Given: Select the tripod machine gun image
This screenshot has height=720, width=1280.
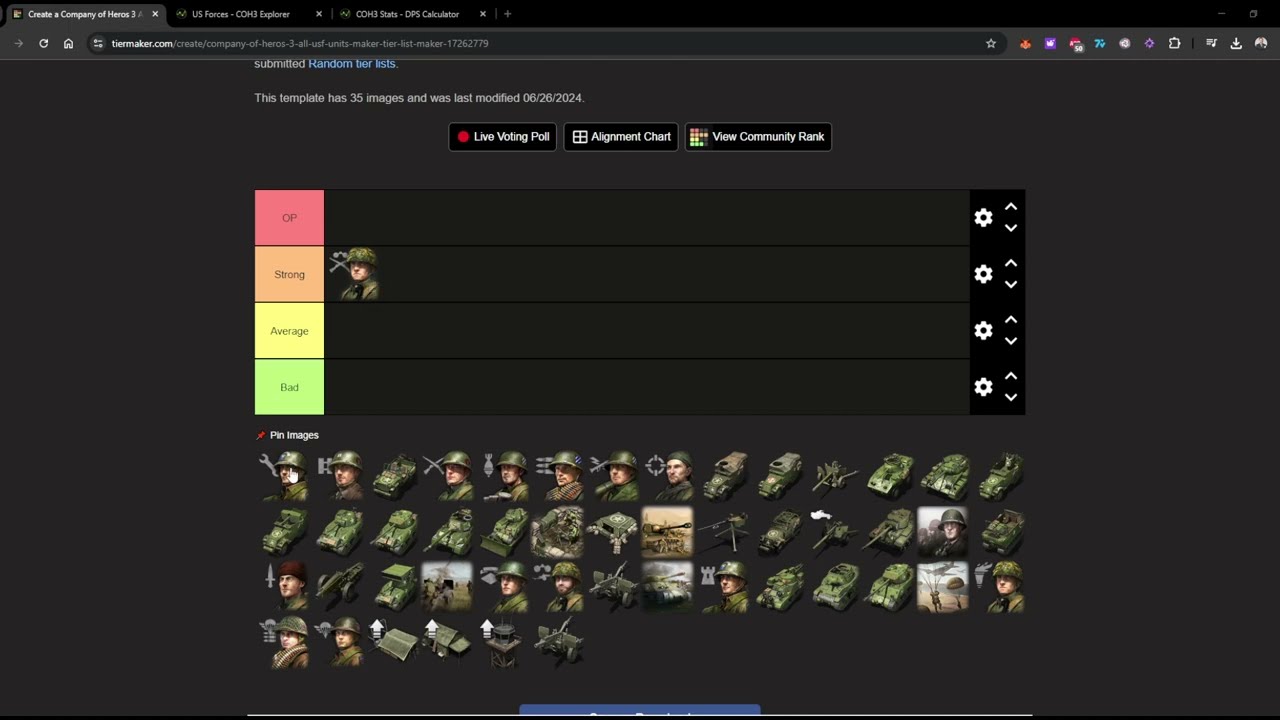Looking at the screenshot, I should coord(725,531).
